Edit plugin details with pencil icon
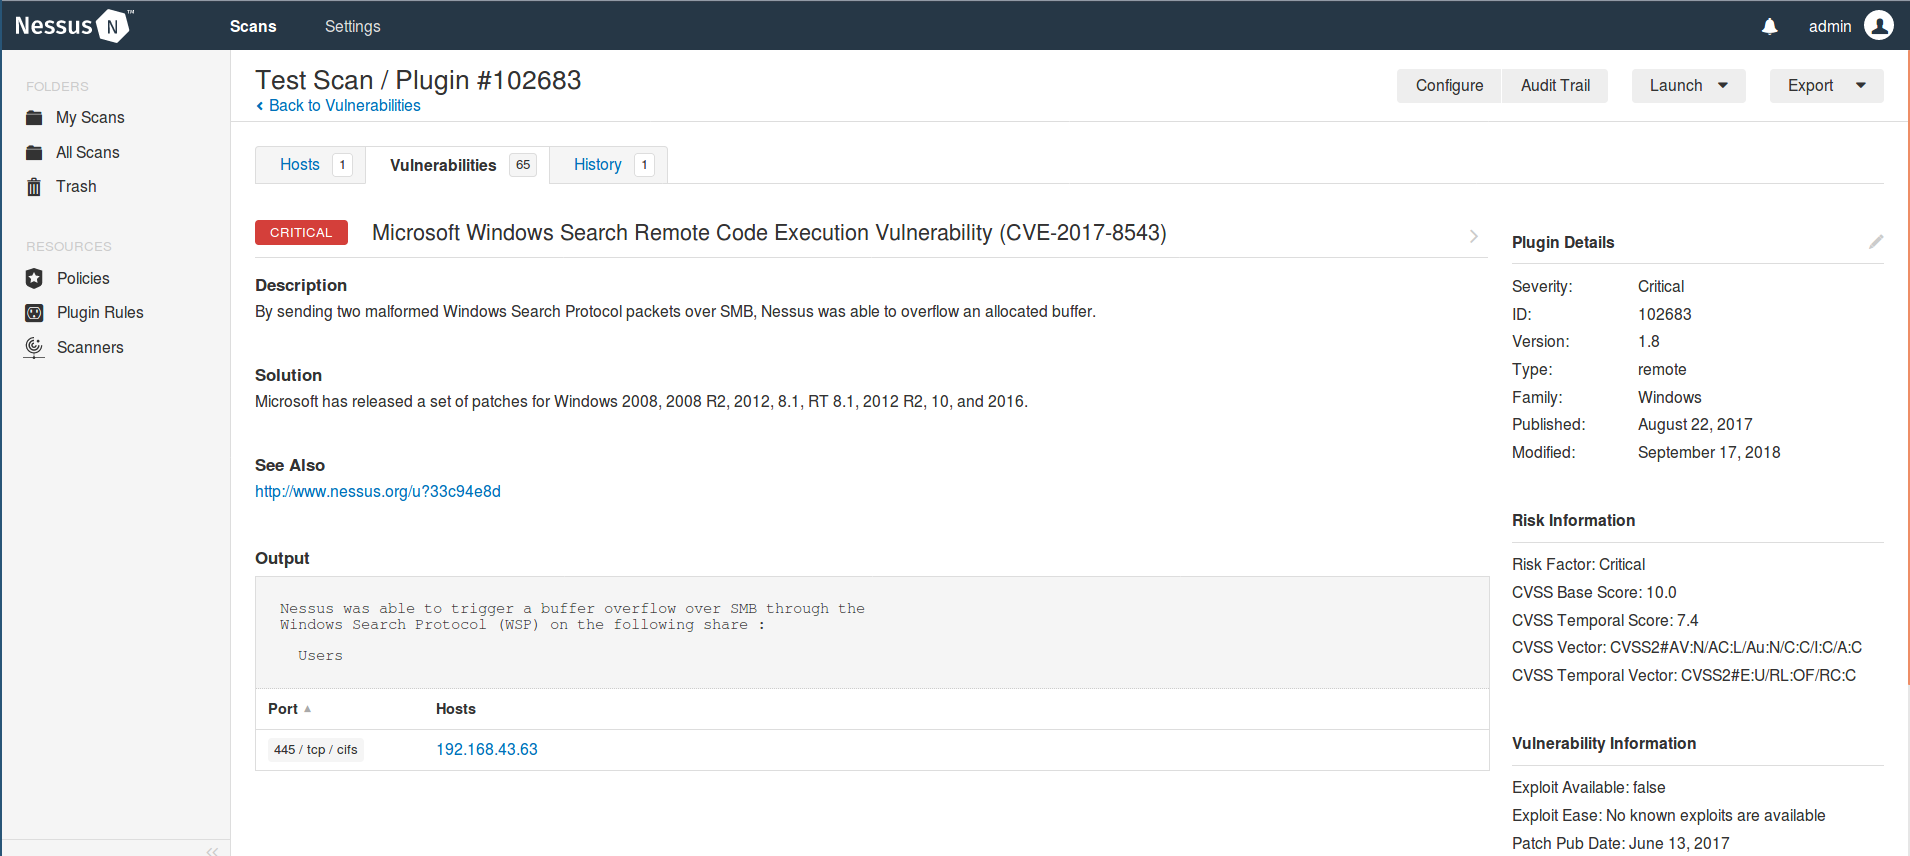Image resolution: width=1910 pixels, height=856 pixels. 1876,242
